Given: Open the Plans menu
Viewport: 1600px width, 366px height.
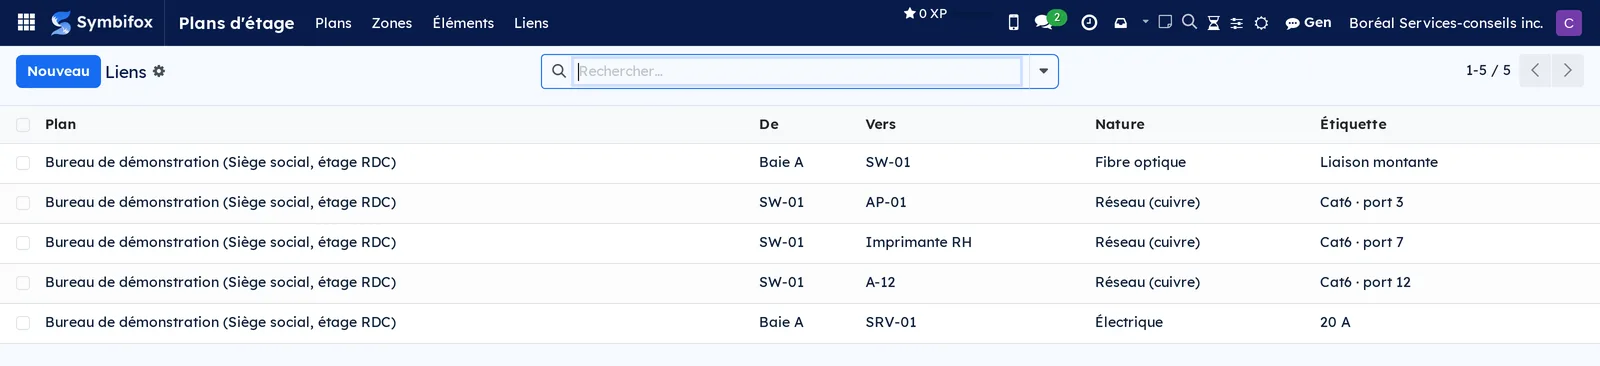Looking at the screenshot, I should coord(333,22).
